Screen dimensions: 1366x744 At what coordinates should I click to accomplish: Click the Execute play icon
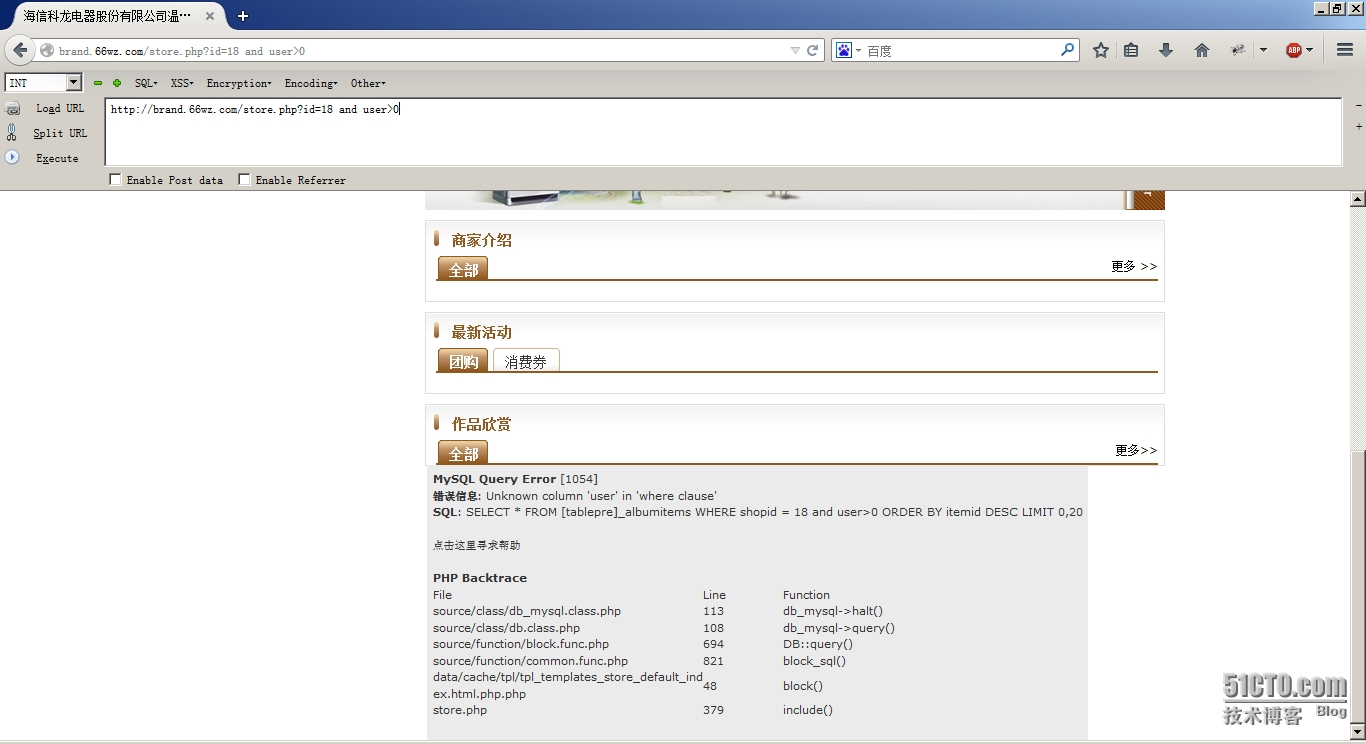coord(12,157)
